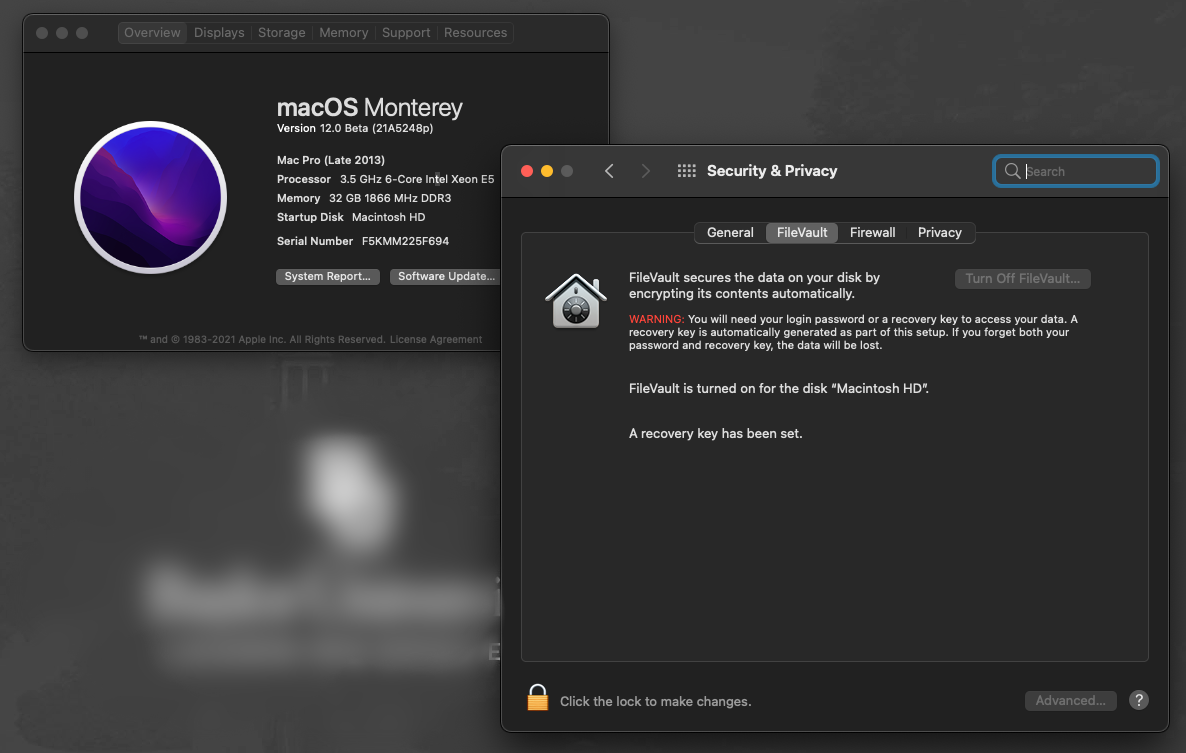
Task: Click 'Click the lock to make changes.' text
Action: click(x=655, y=702)
